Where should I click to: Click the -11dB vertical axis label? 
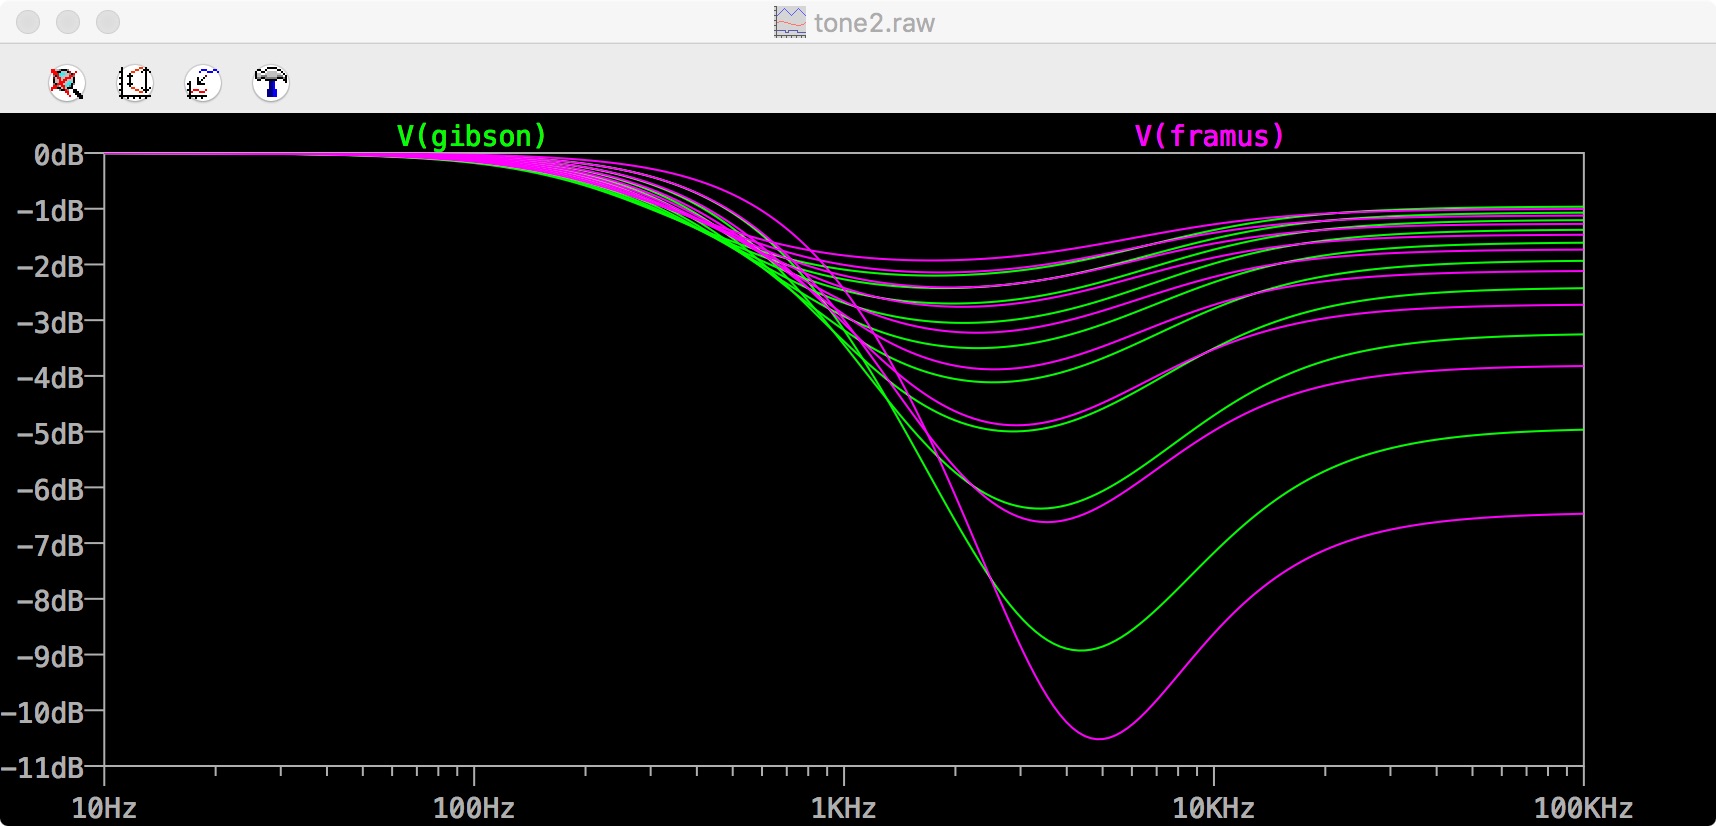coord(42,768)
